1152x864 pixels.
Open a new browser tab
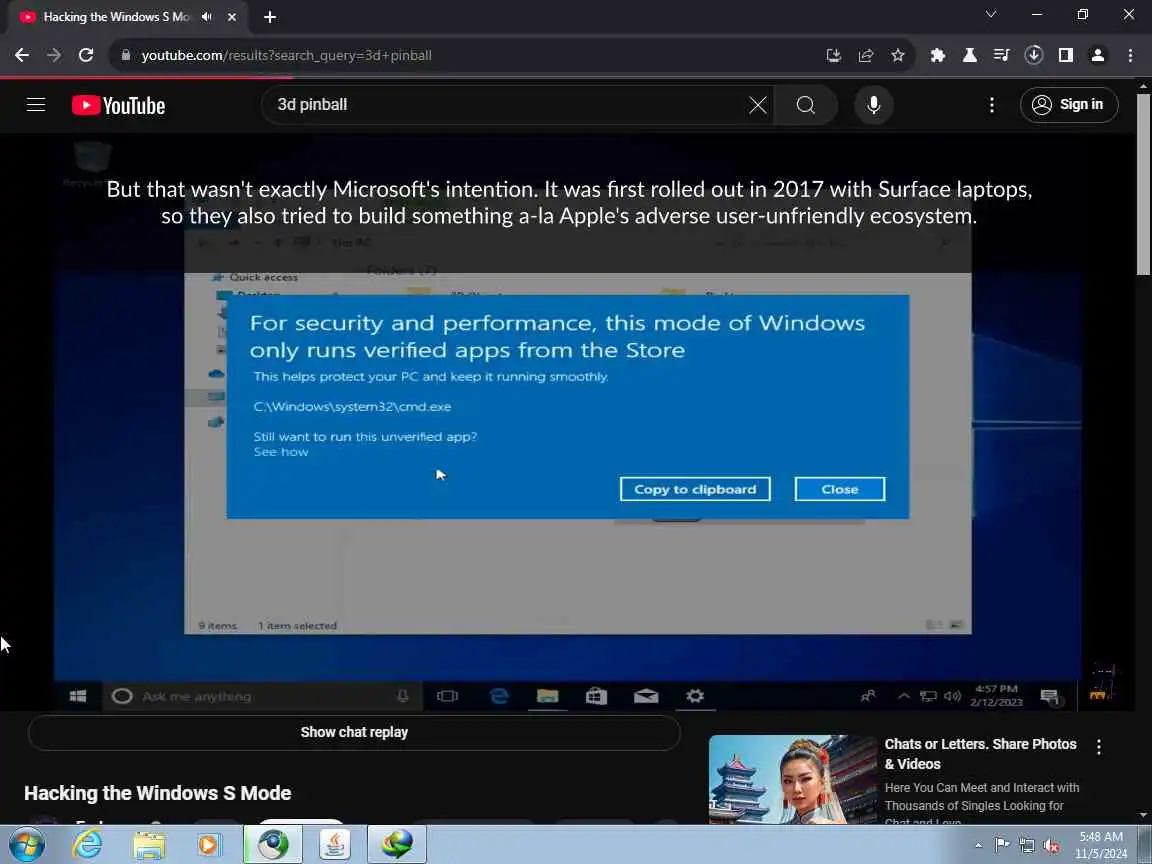(270, 16)
